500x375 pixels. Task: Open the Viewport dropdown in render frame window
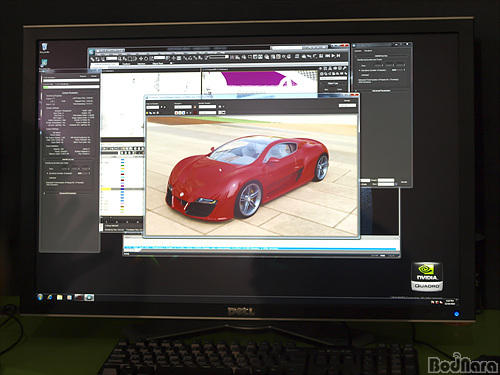pos(183,107)
